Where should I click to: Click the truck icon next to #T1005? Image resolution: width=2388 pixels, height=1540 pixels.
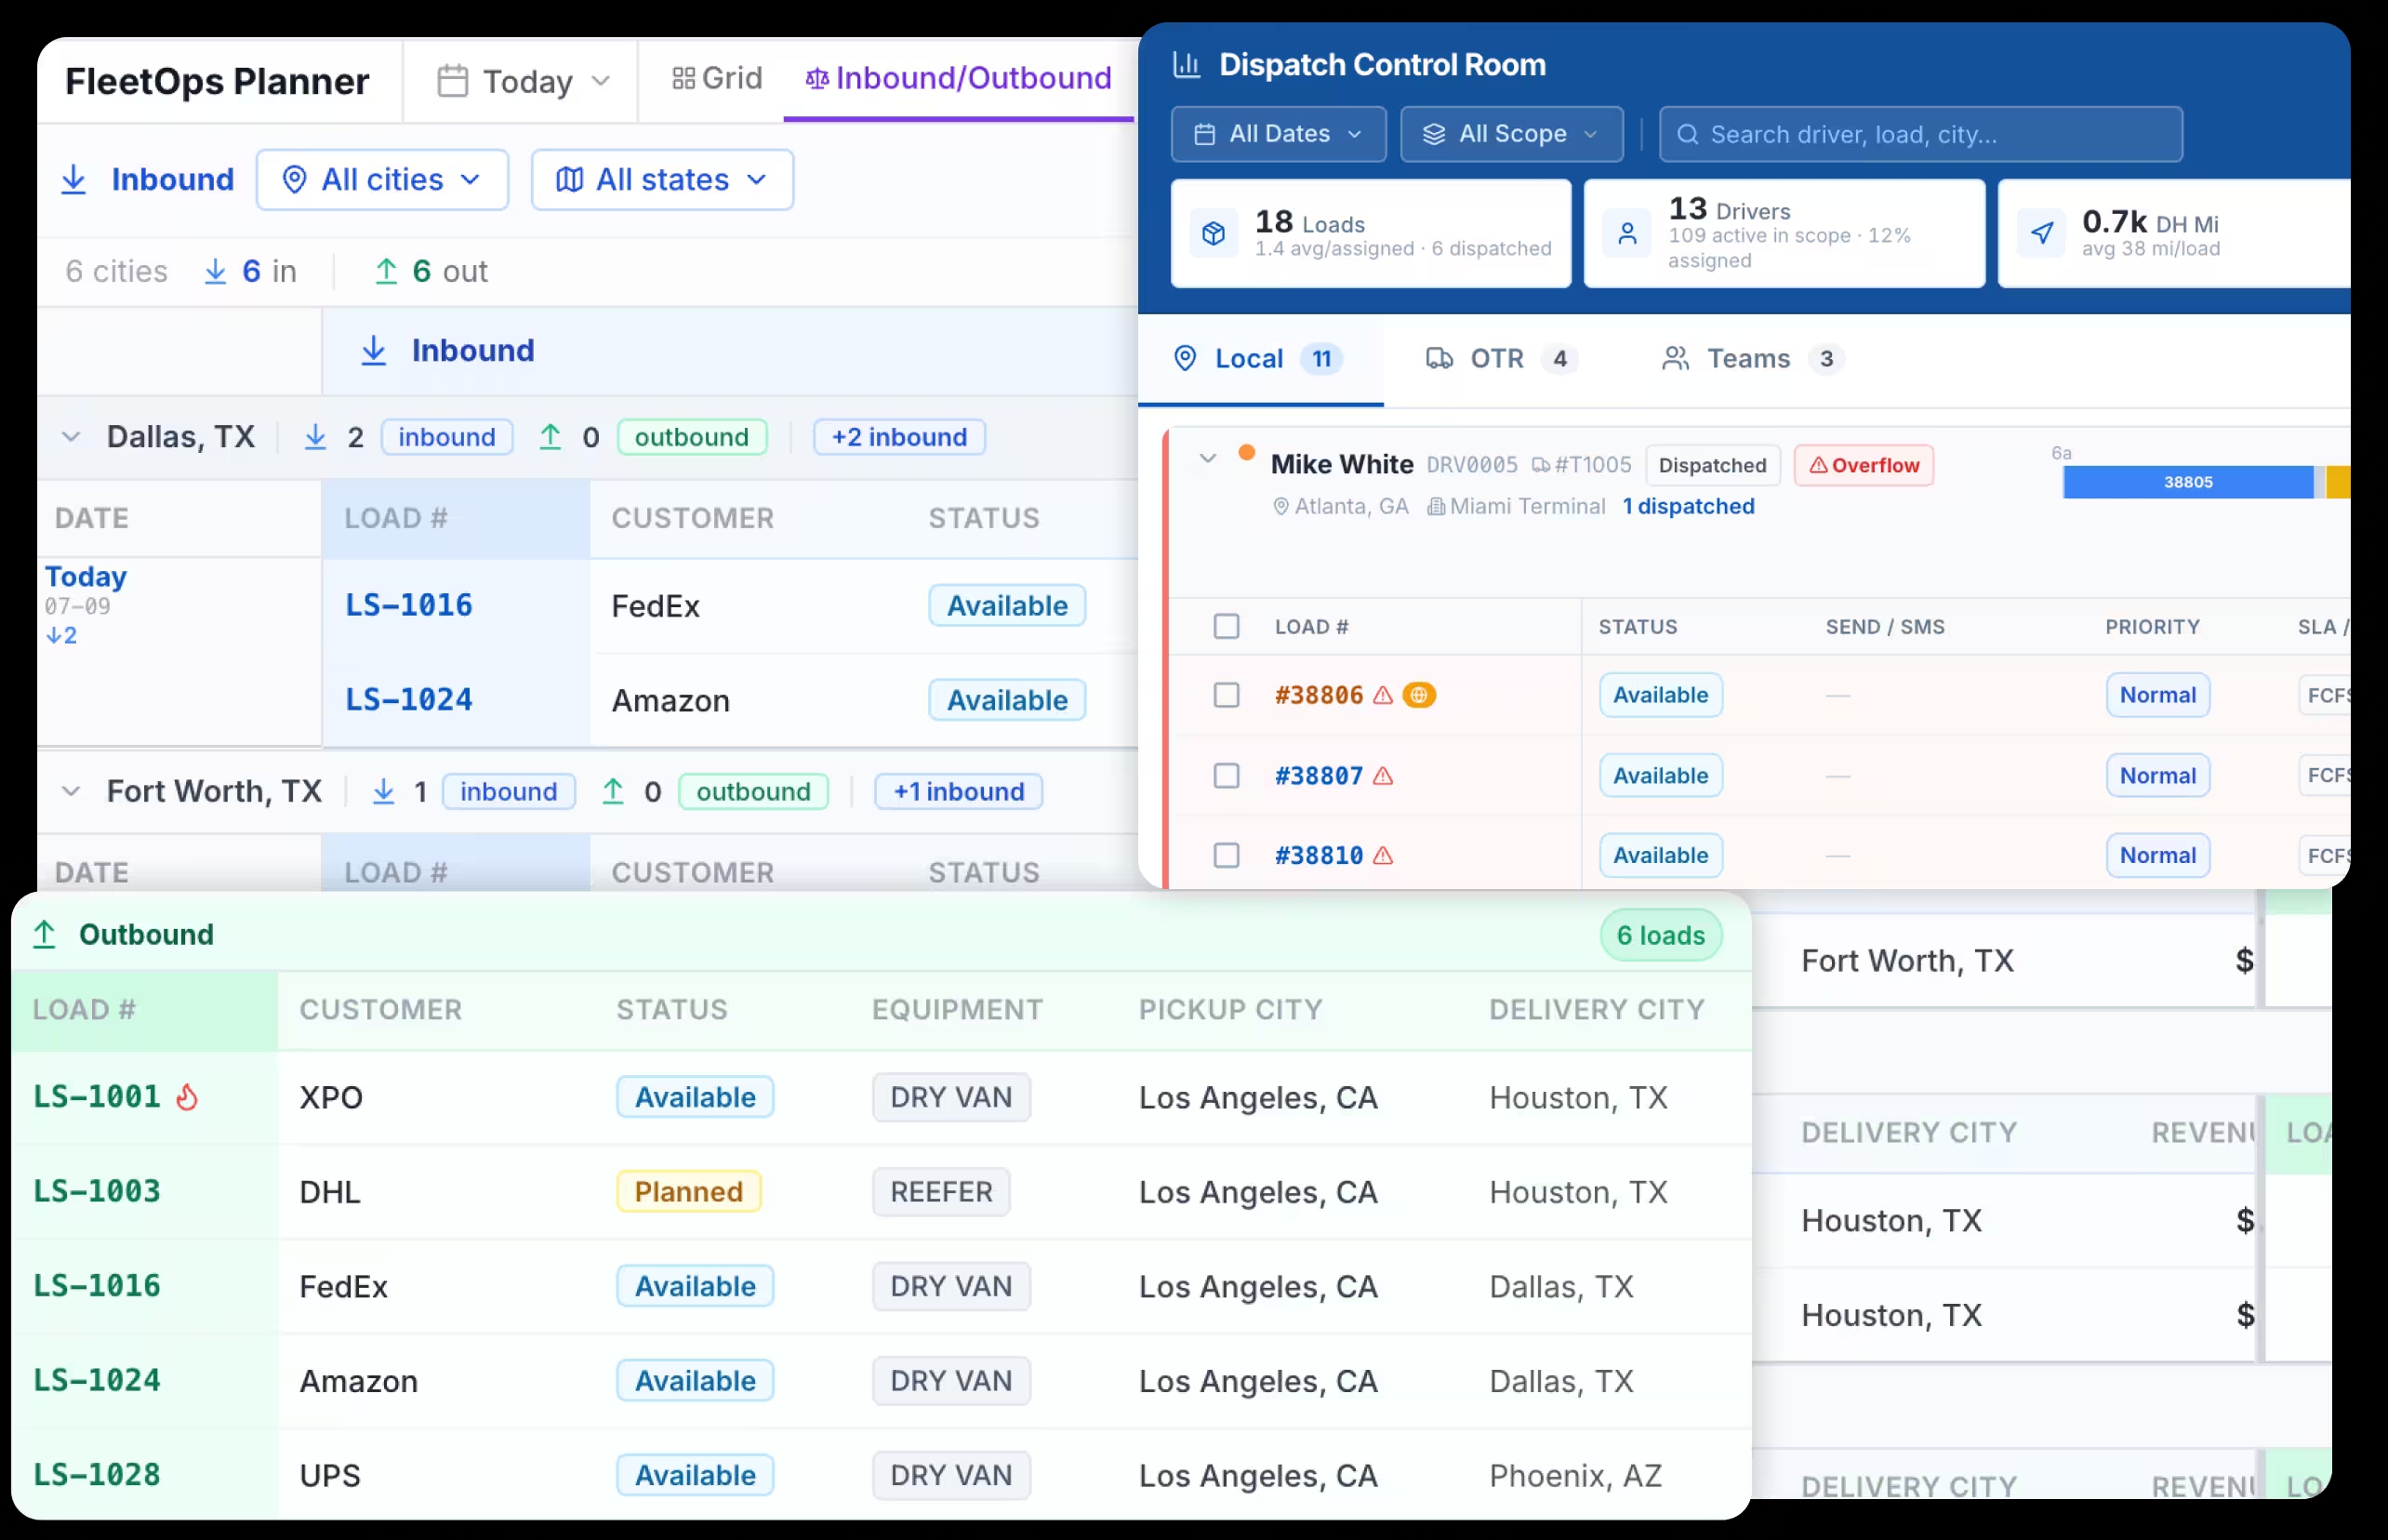coord(1541,466)
